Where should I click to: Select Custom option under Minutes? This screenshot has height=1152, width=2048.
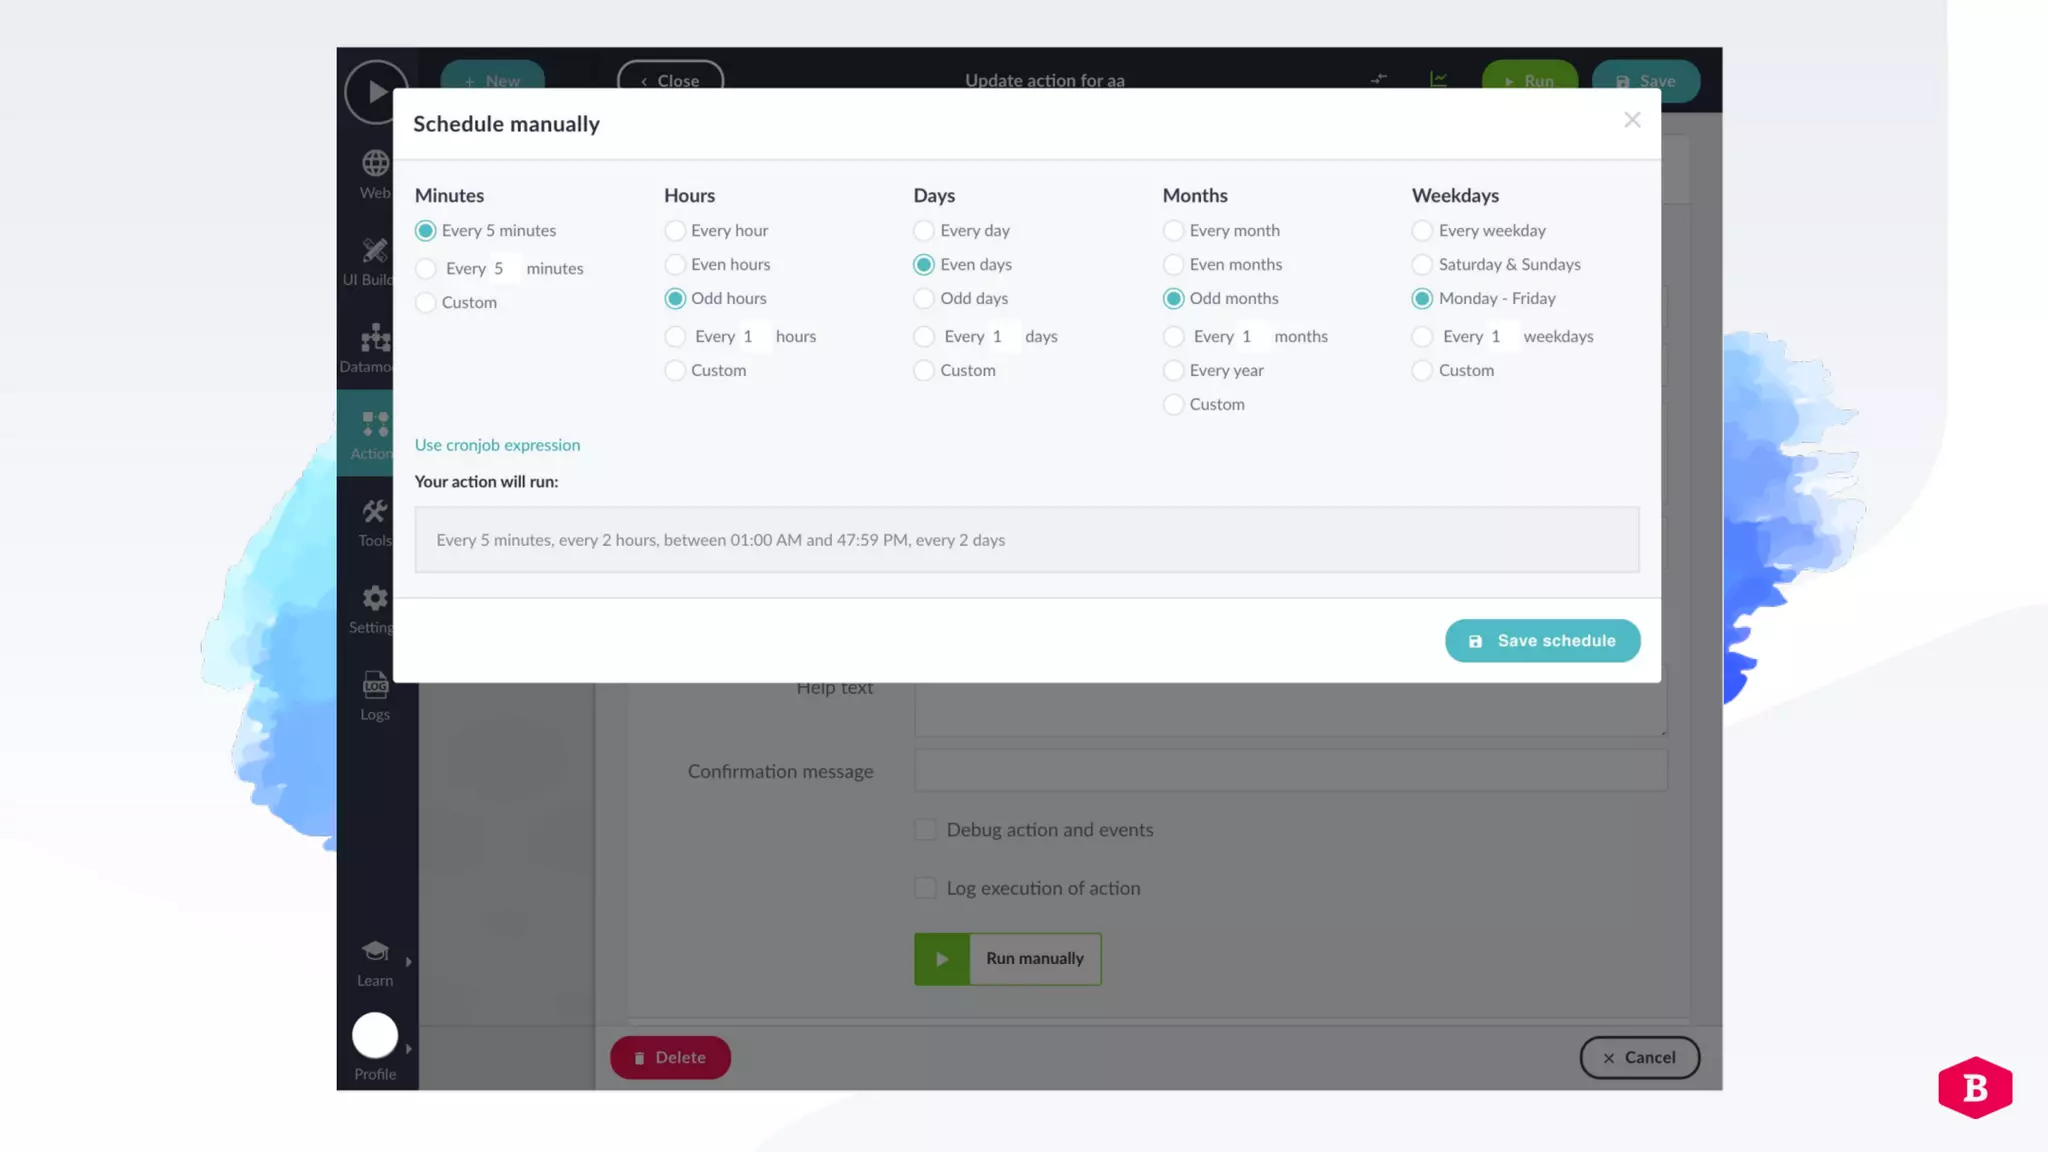(x=426, y=303)
